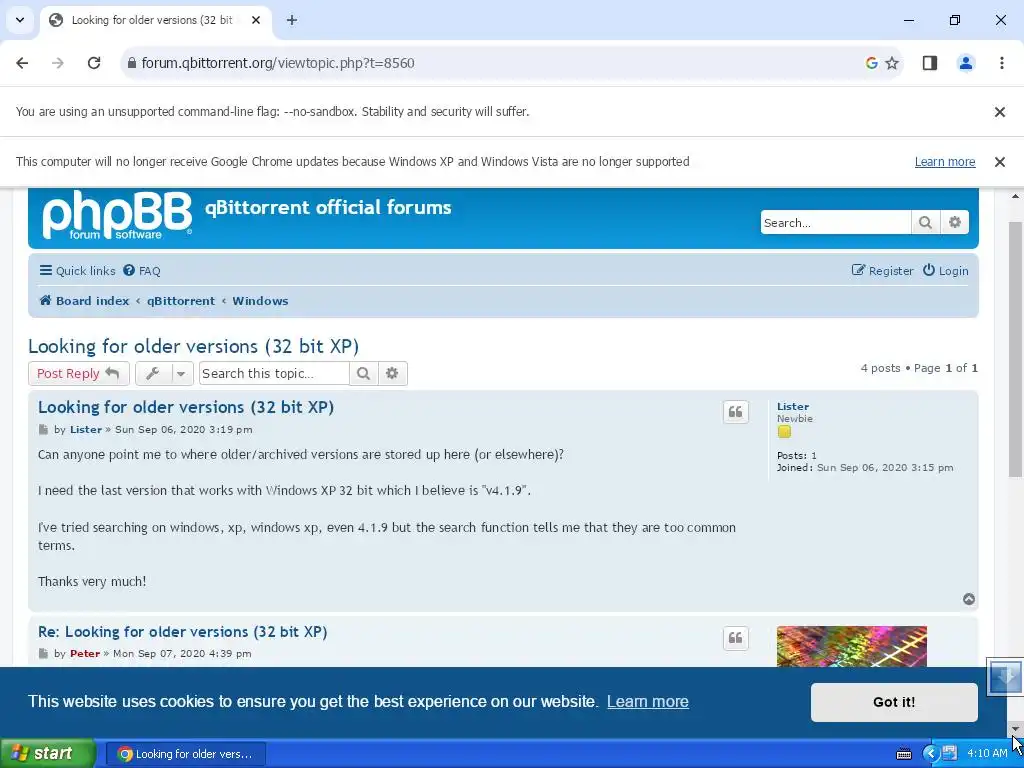Viewport: 1024px width, 768px height.
Task: Click the post icon beside 'by Lister'
Action: coord(43,430)
